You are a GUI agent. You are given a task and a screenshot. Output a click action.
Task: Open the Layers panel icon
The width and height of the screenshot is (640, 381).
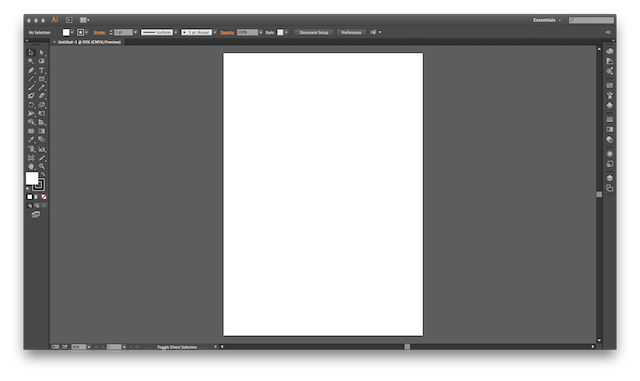pyautogui.click(x=610, y=178)
